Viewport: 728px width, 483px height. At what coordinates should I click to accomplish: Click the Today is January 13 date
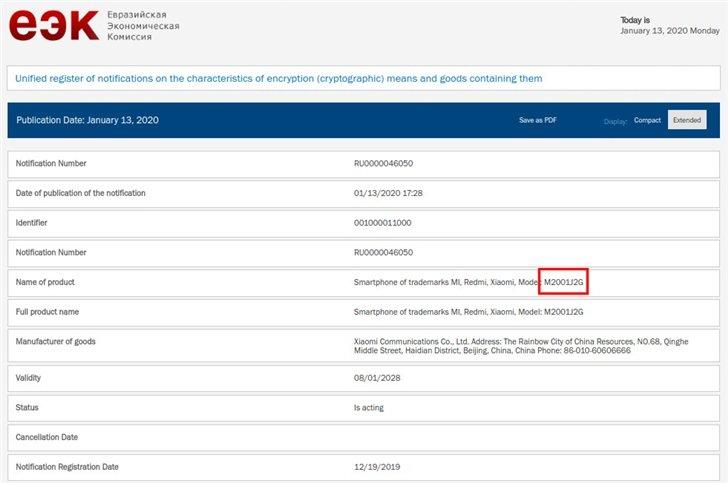(x=670, y=26)
